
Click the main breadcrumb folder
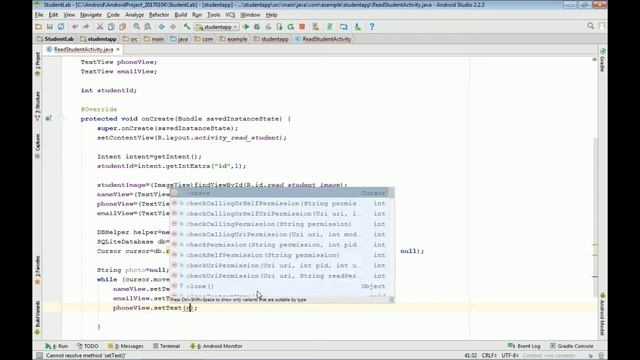(153, 39)
